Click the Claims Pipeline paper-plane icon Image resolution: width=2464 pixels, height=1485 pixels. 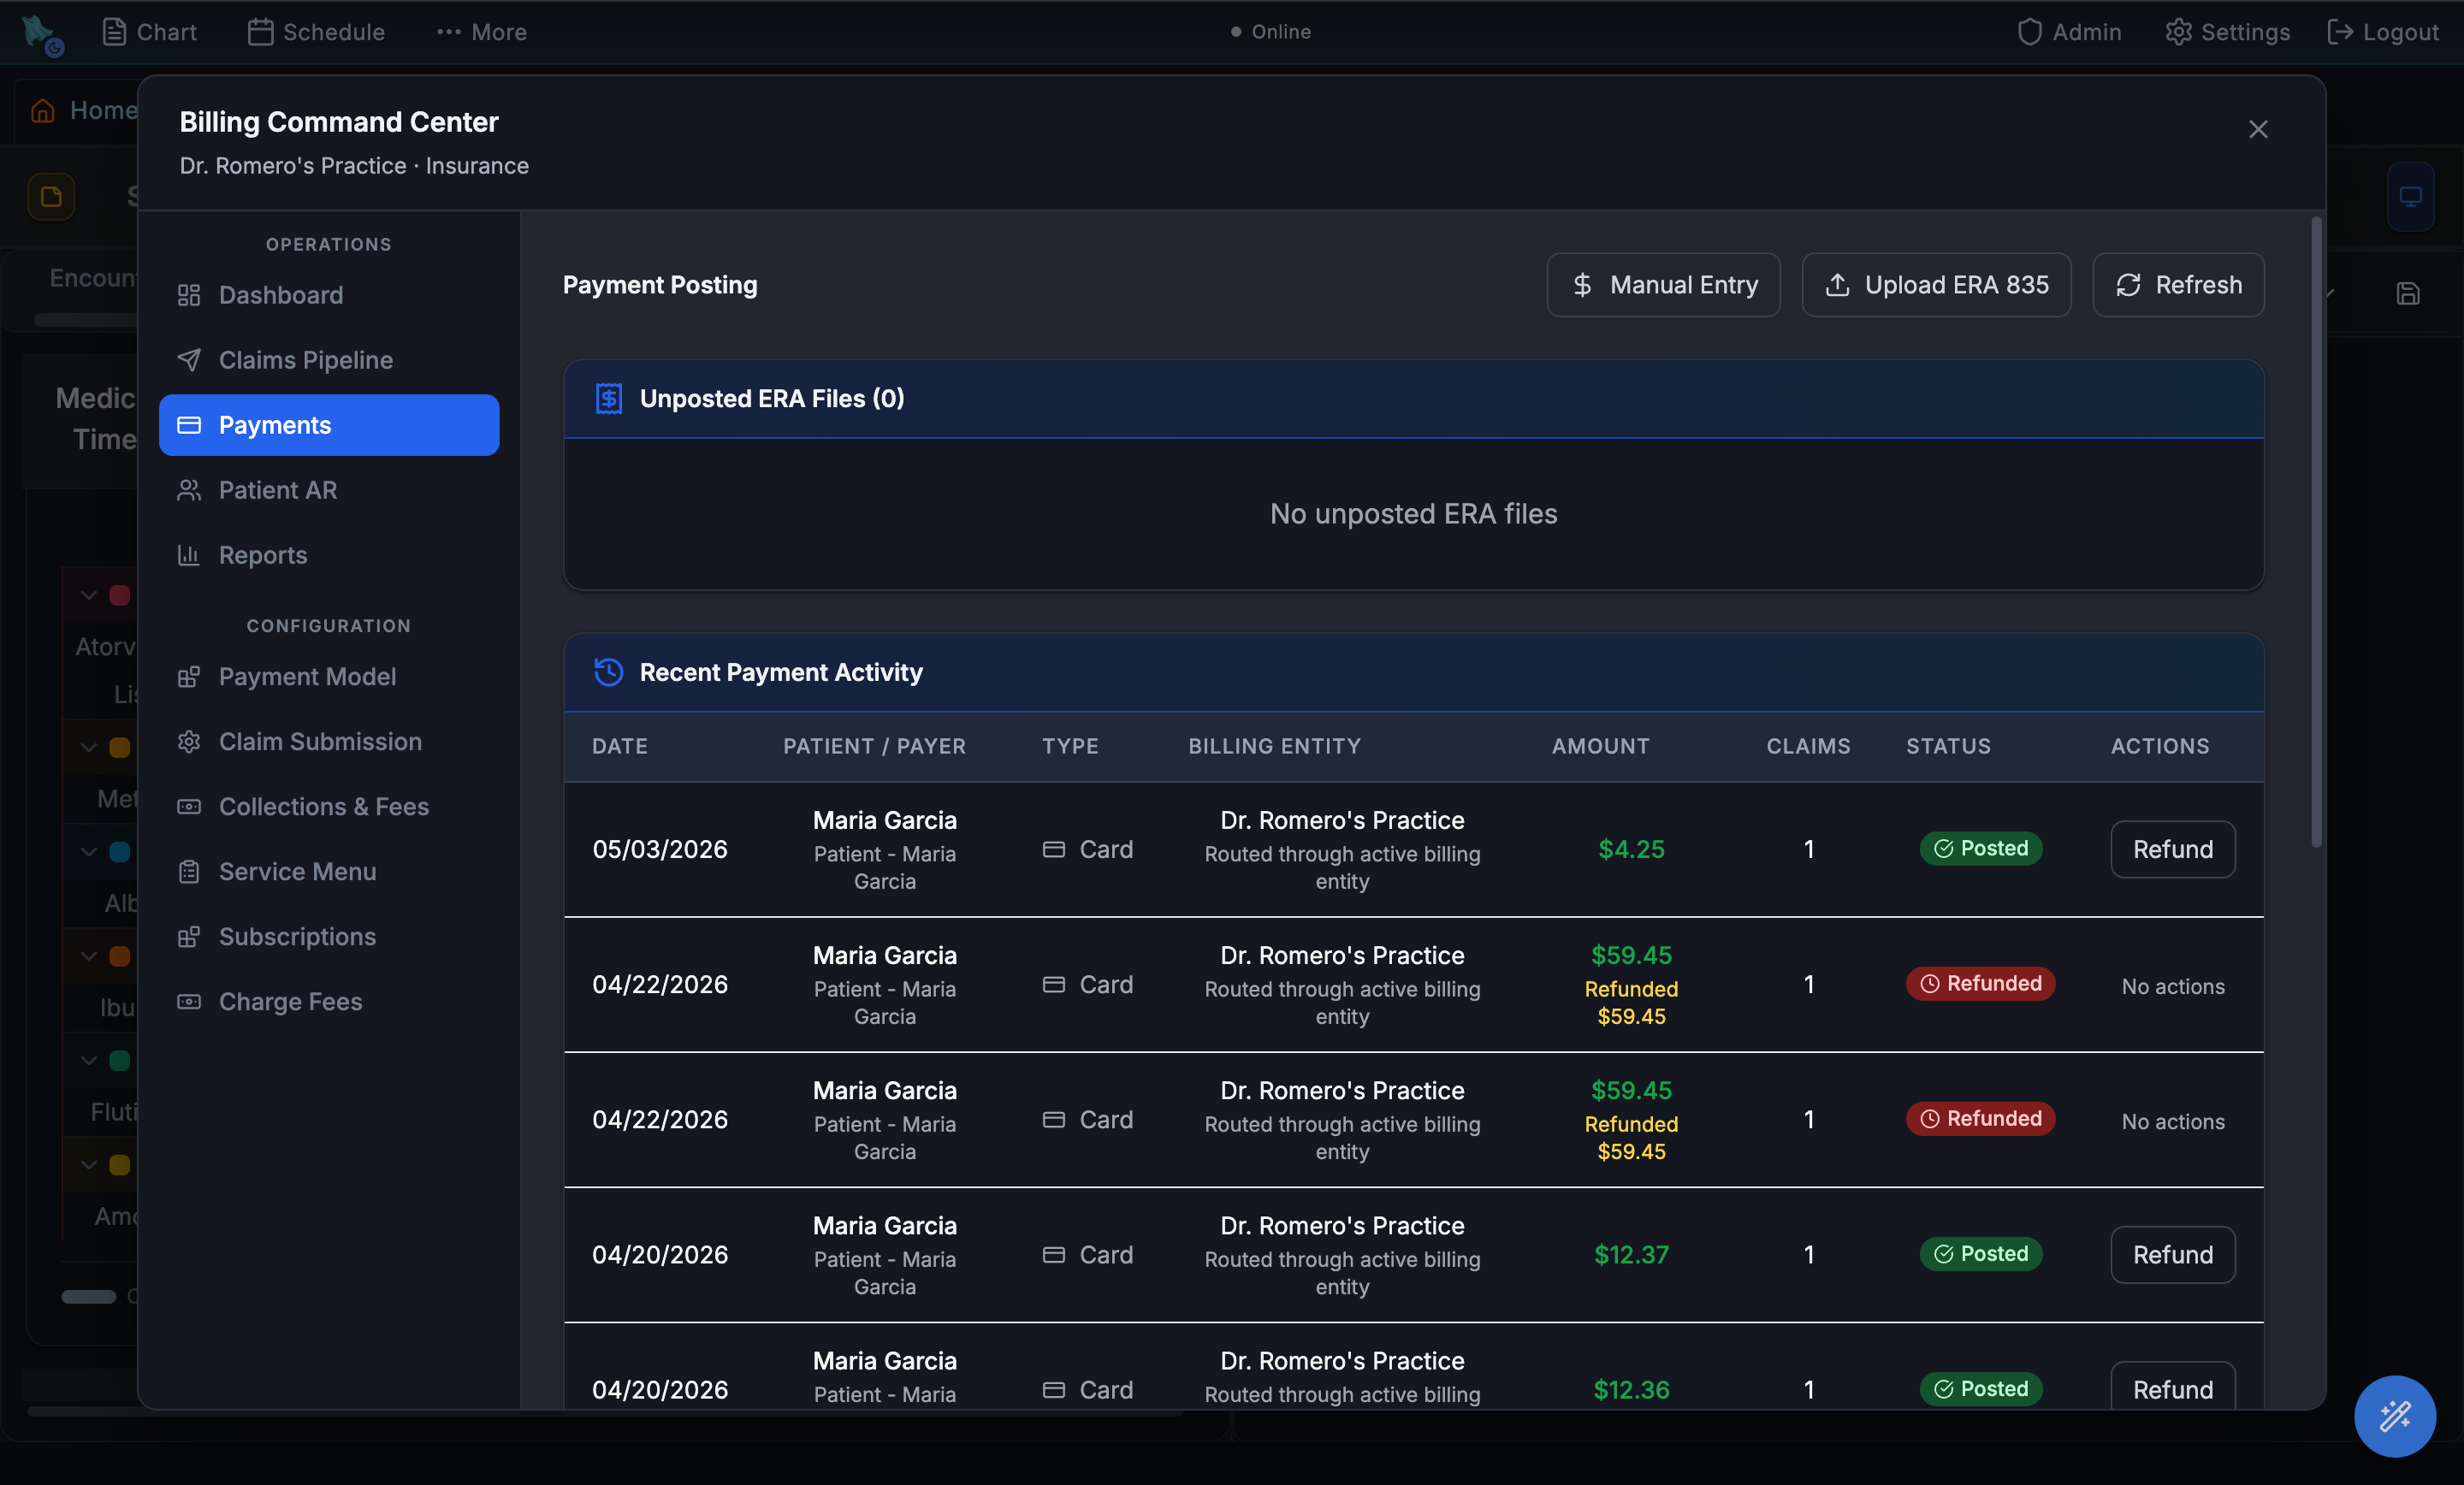[x=189, y=360]
